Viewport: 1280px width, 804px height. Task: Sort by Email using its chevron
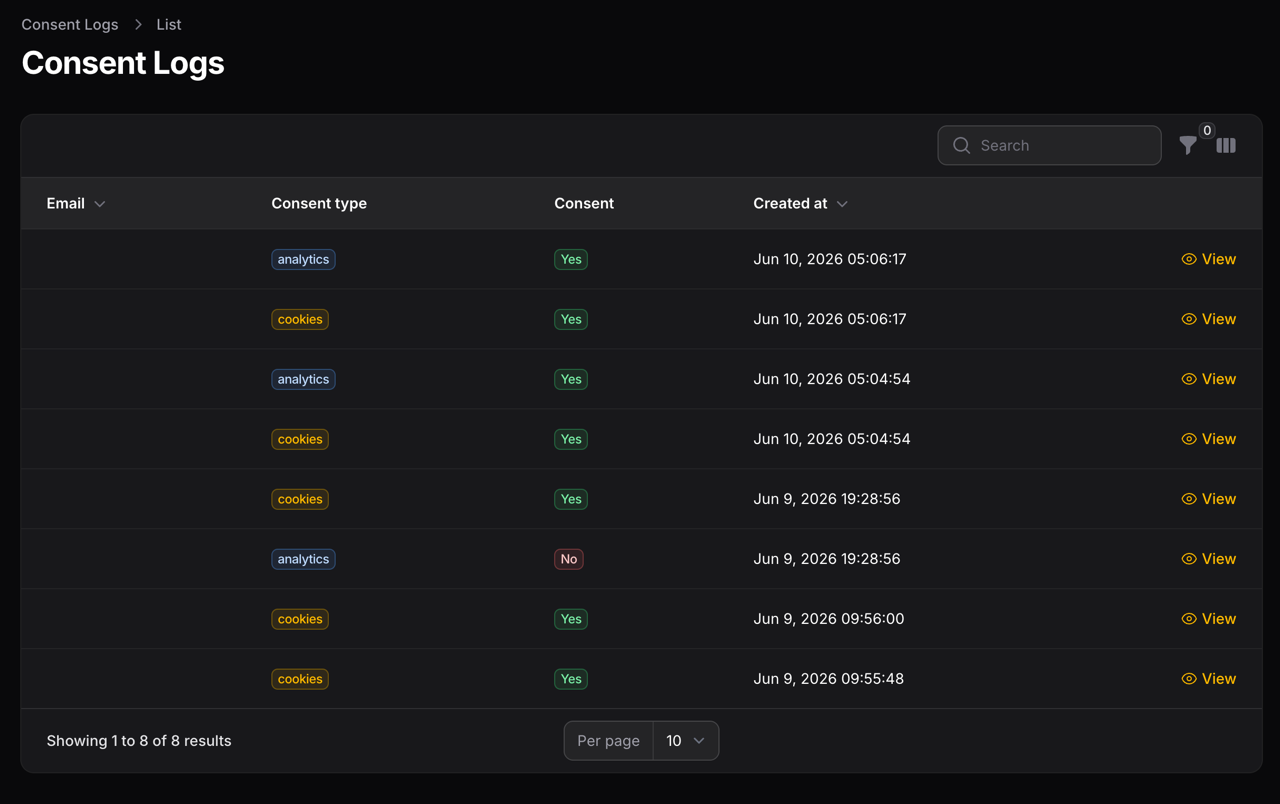[x=100, y=204]
